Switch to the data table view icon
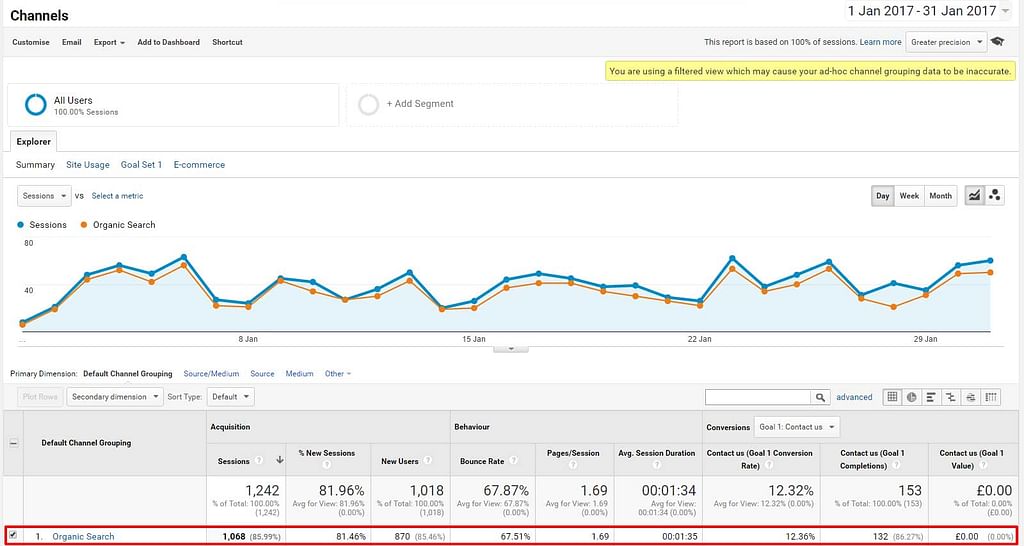The image size is (1024, 546). click(892, 397)
